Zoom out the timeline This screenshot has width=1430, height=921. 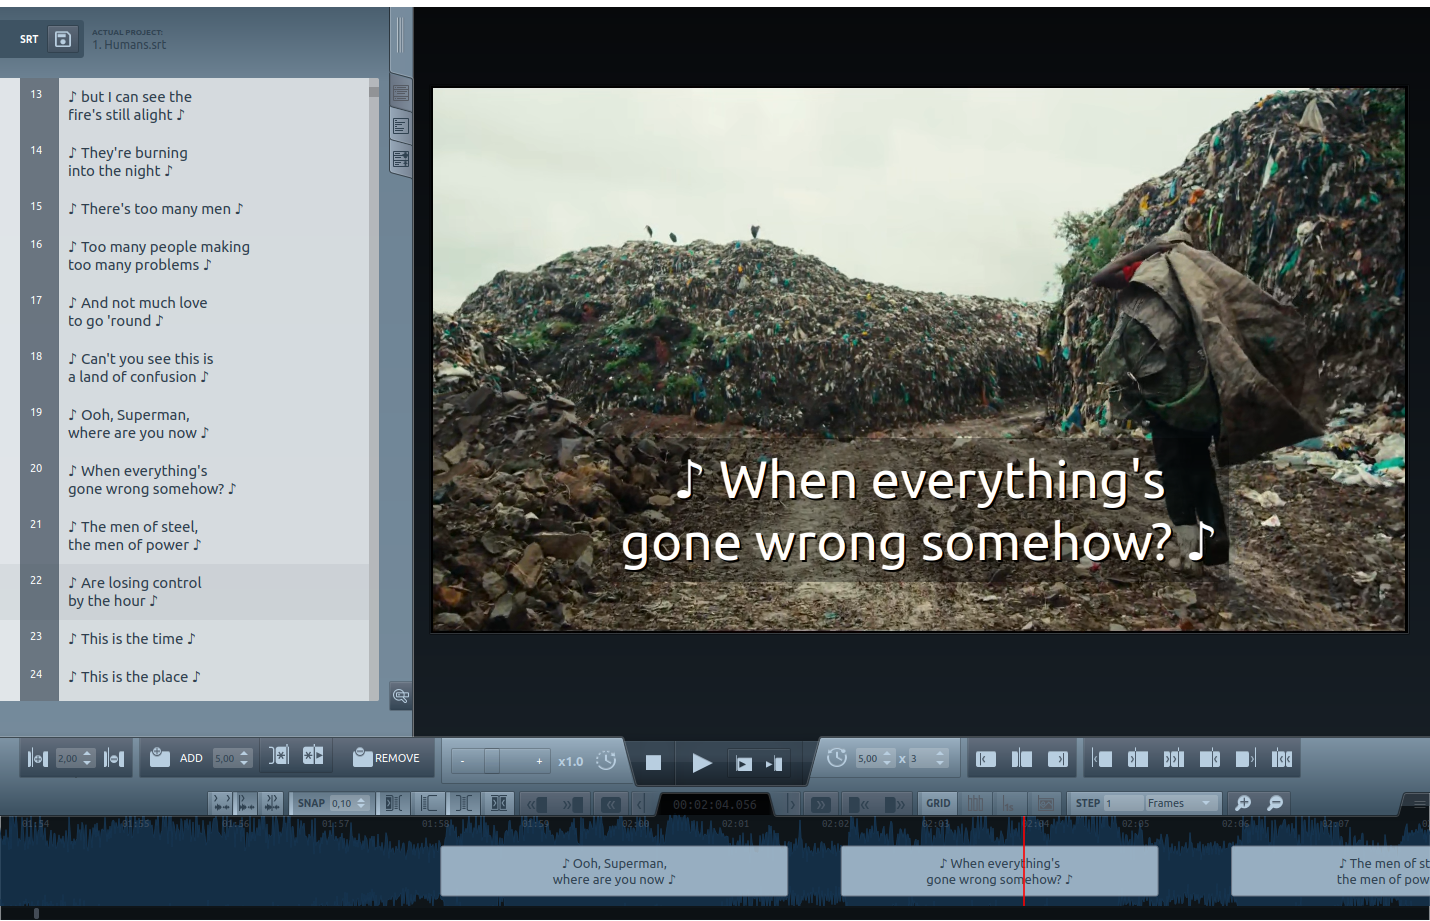click(1275, 803)
